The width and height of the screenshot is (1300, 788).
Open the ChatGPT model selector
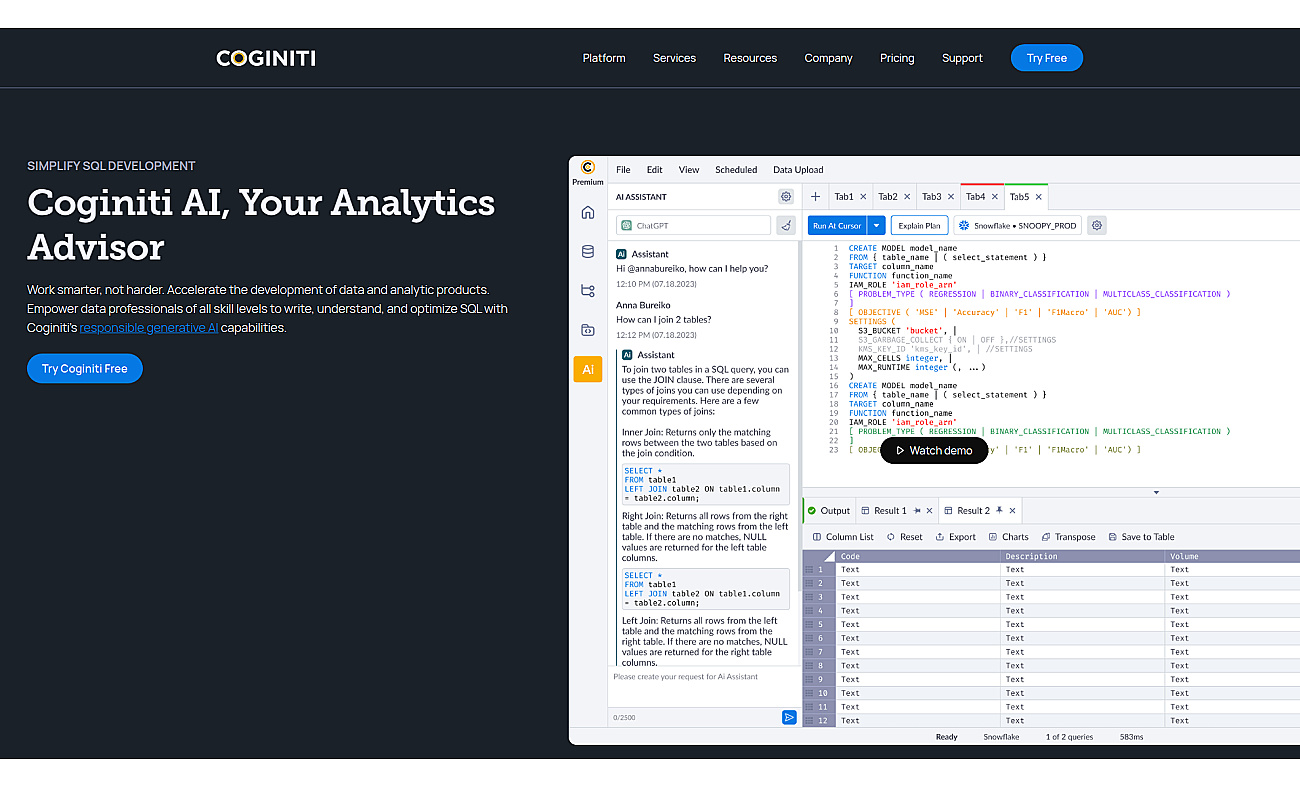coord(693,226)
